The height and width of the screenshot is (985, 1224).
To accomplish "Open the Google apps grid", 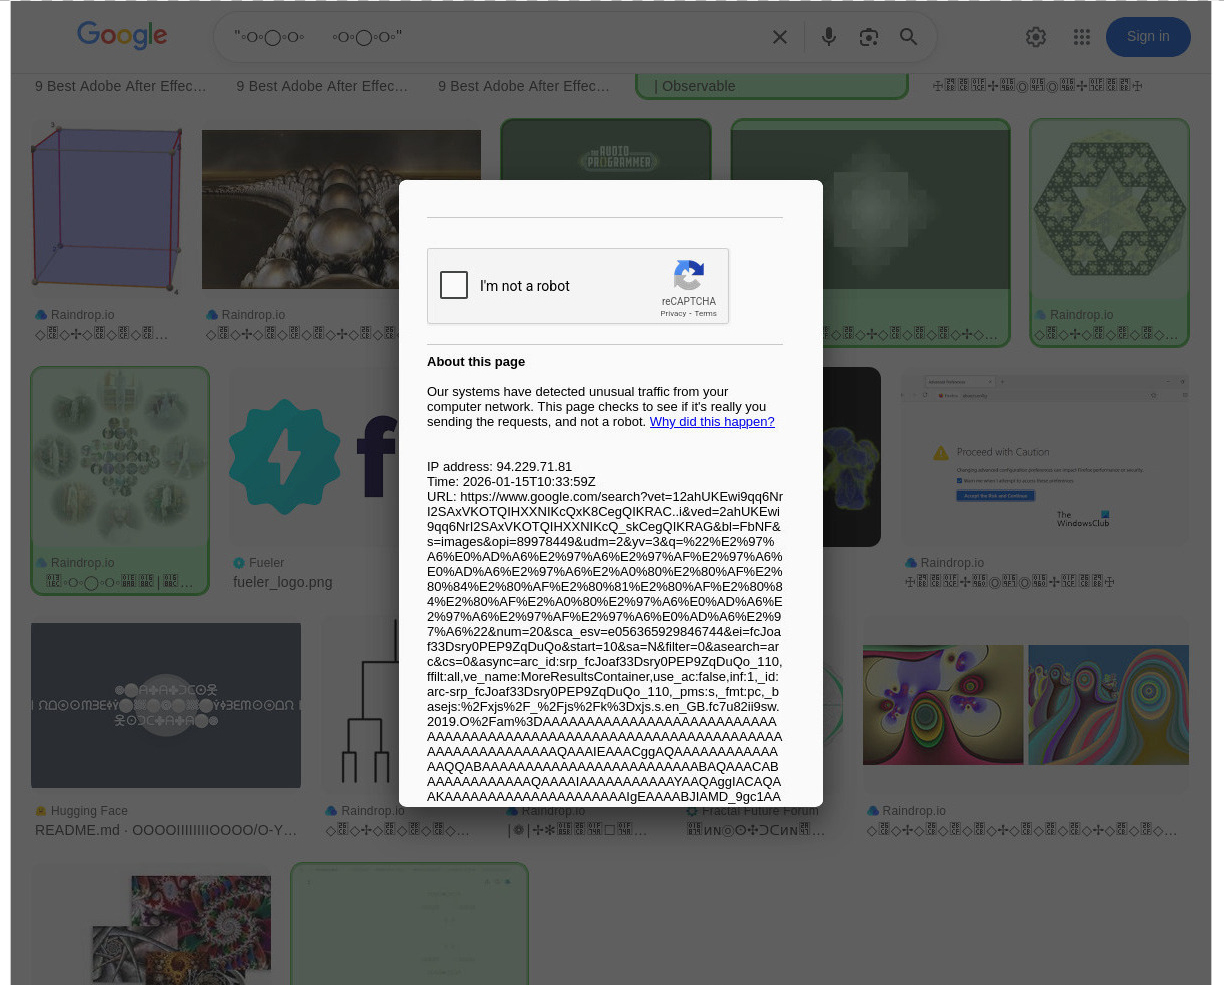I will click(x=1081, y=37).
